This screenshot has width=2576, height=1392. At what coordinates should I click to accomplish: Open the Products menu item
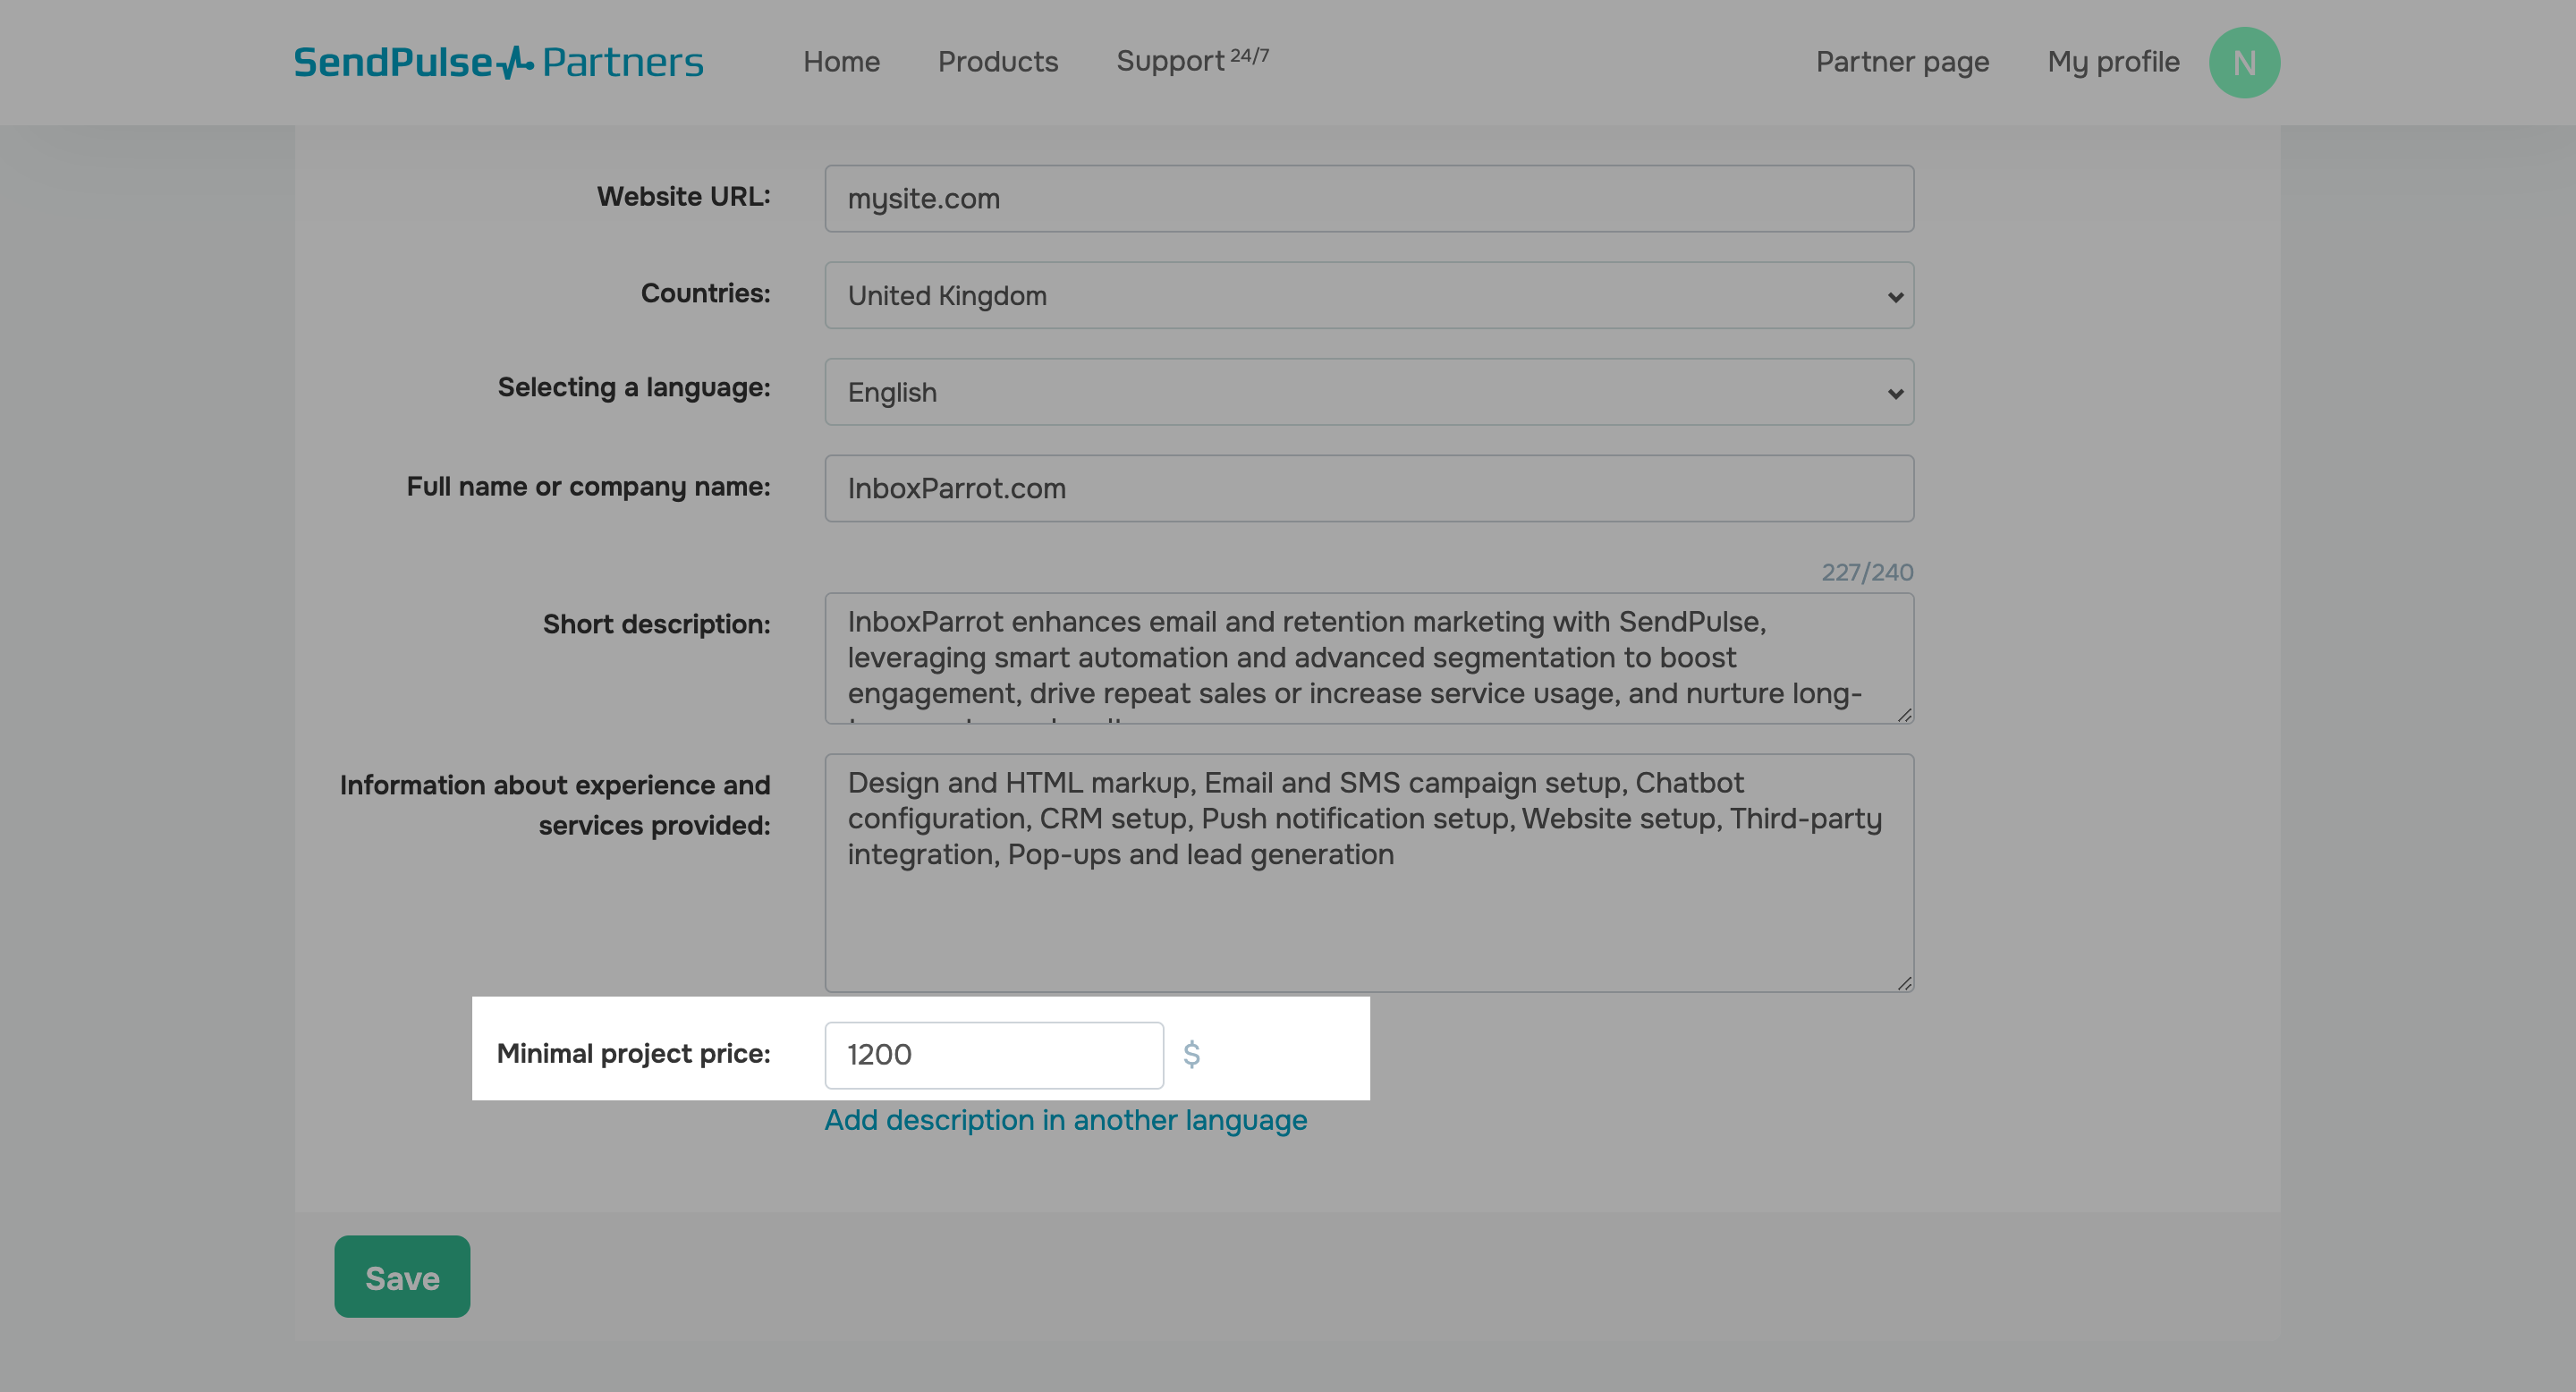997,62
